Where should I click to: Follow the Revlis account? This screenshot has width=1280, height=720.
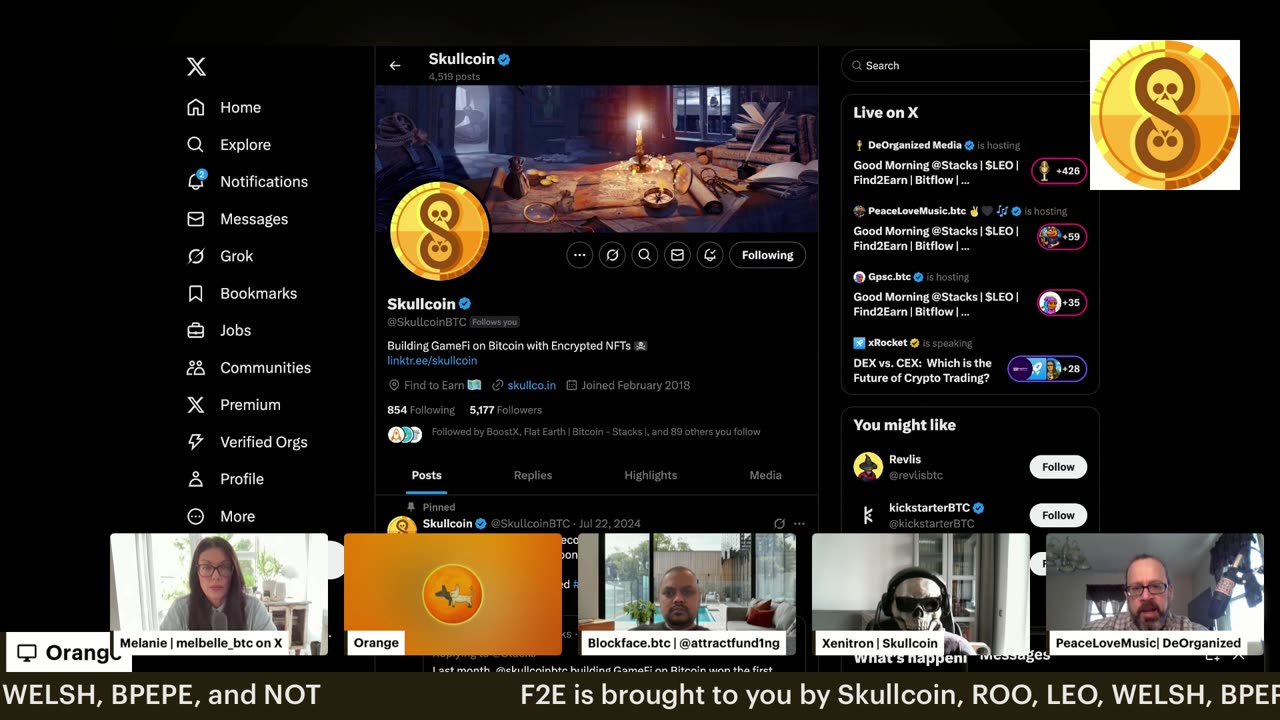tap(1058, 467)
